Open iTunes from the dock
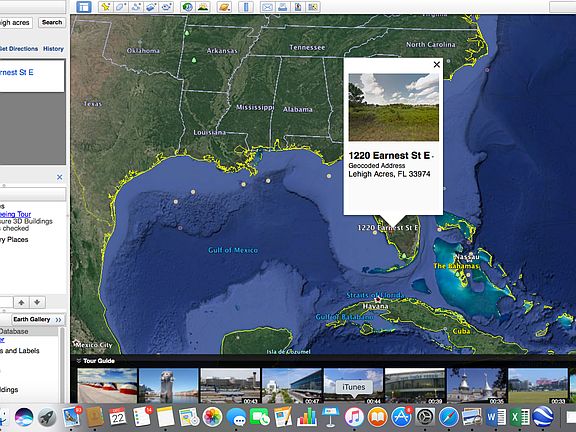 354,417
